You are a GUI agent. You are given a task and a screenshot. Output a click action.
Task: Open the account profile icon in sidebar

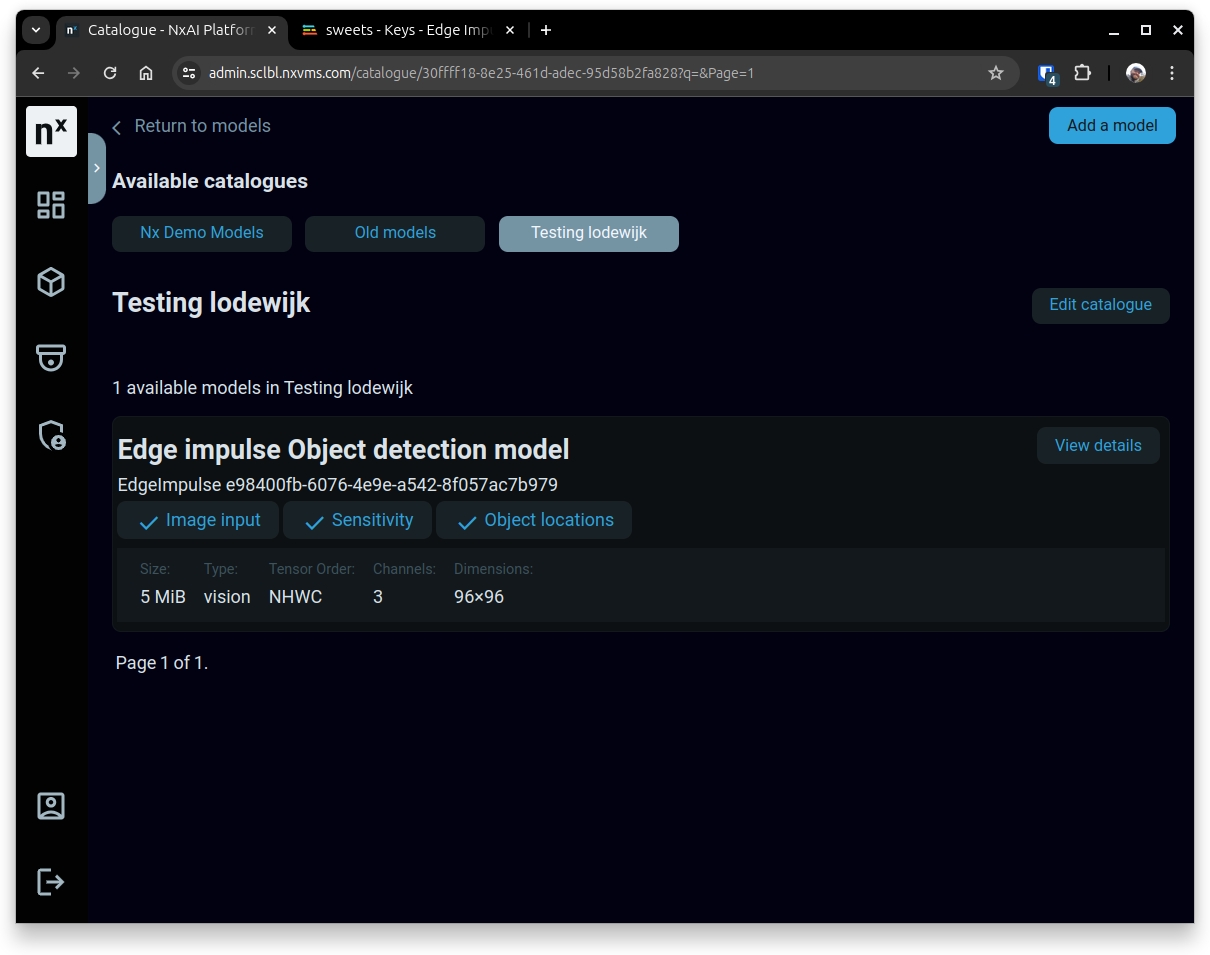pyautogui.click(x=51, y=806)
